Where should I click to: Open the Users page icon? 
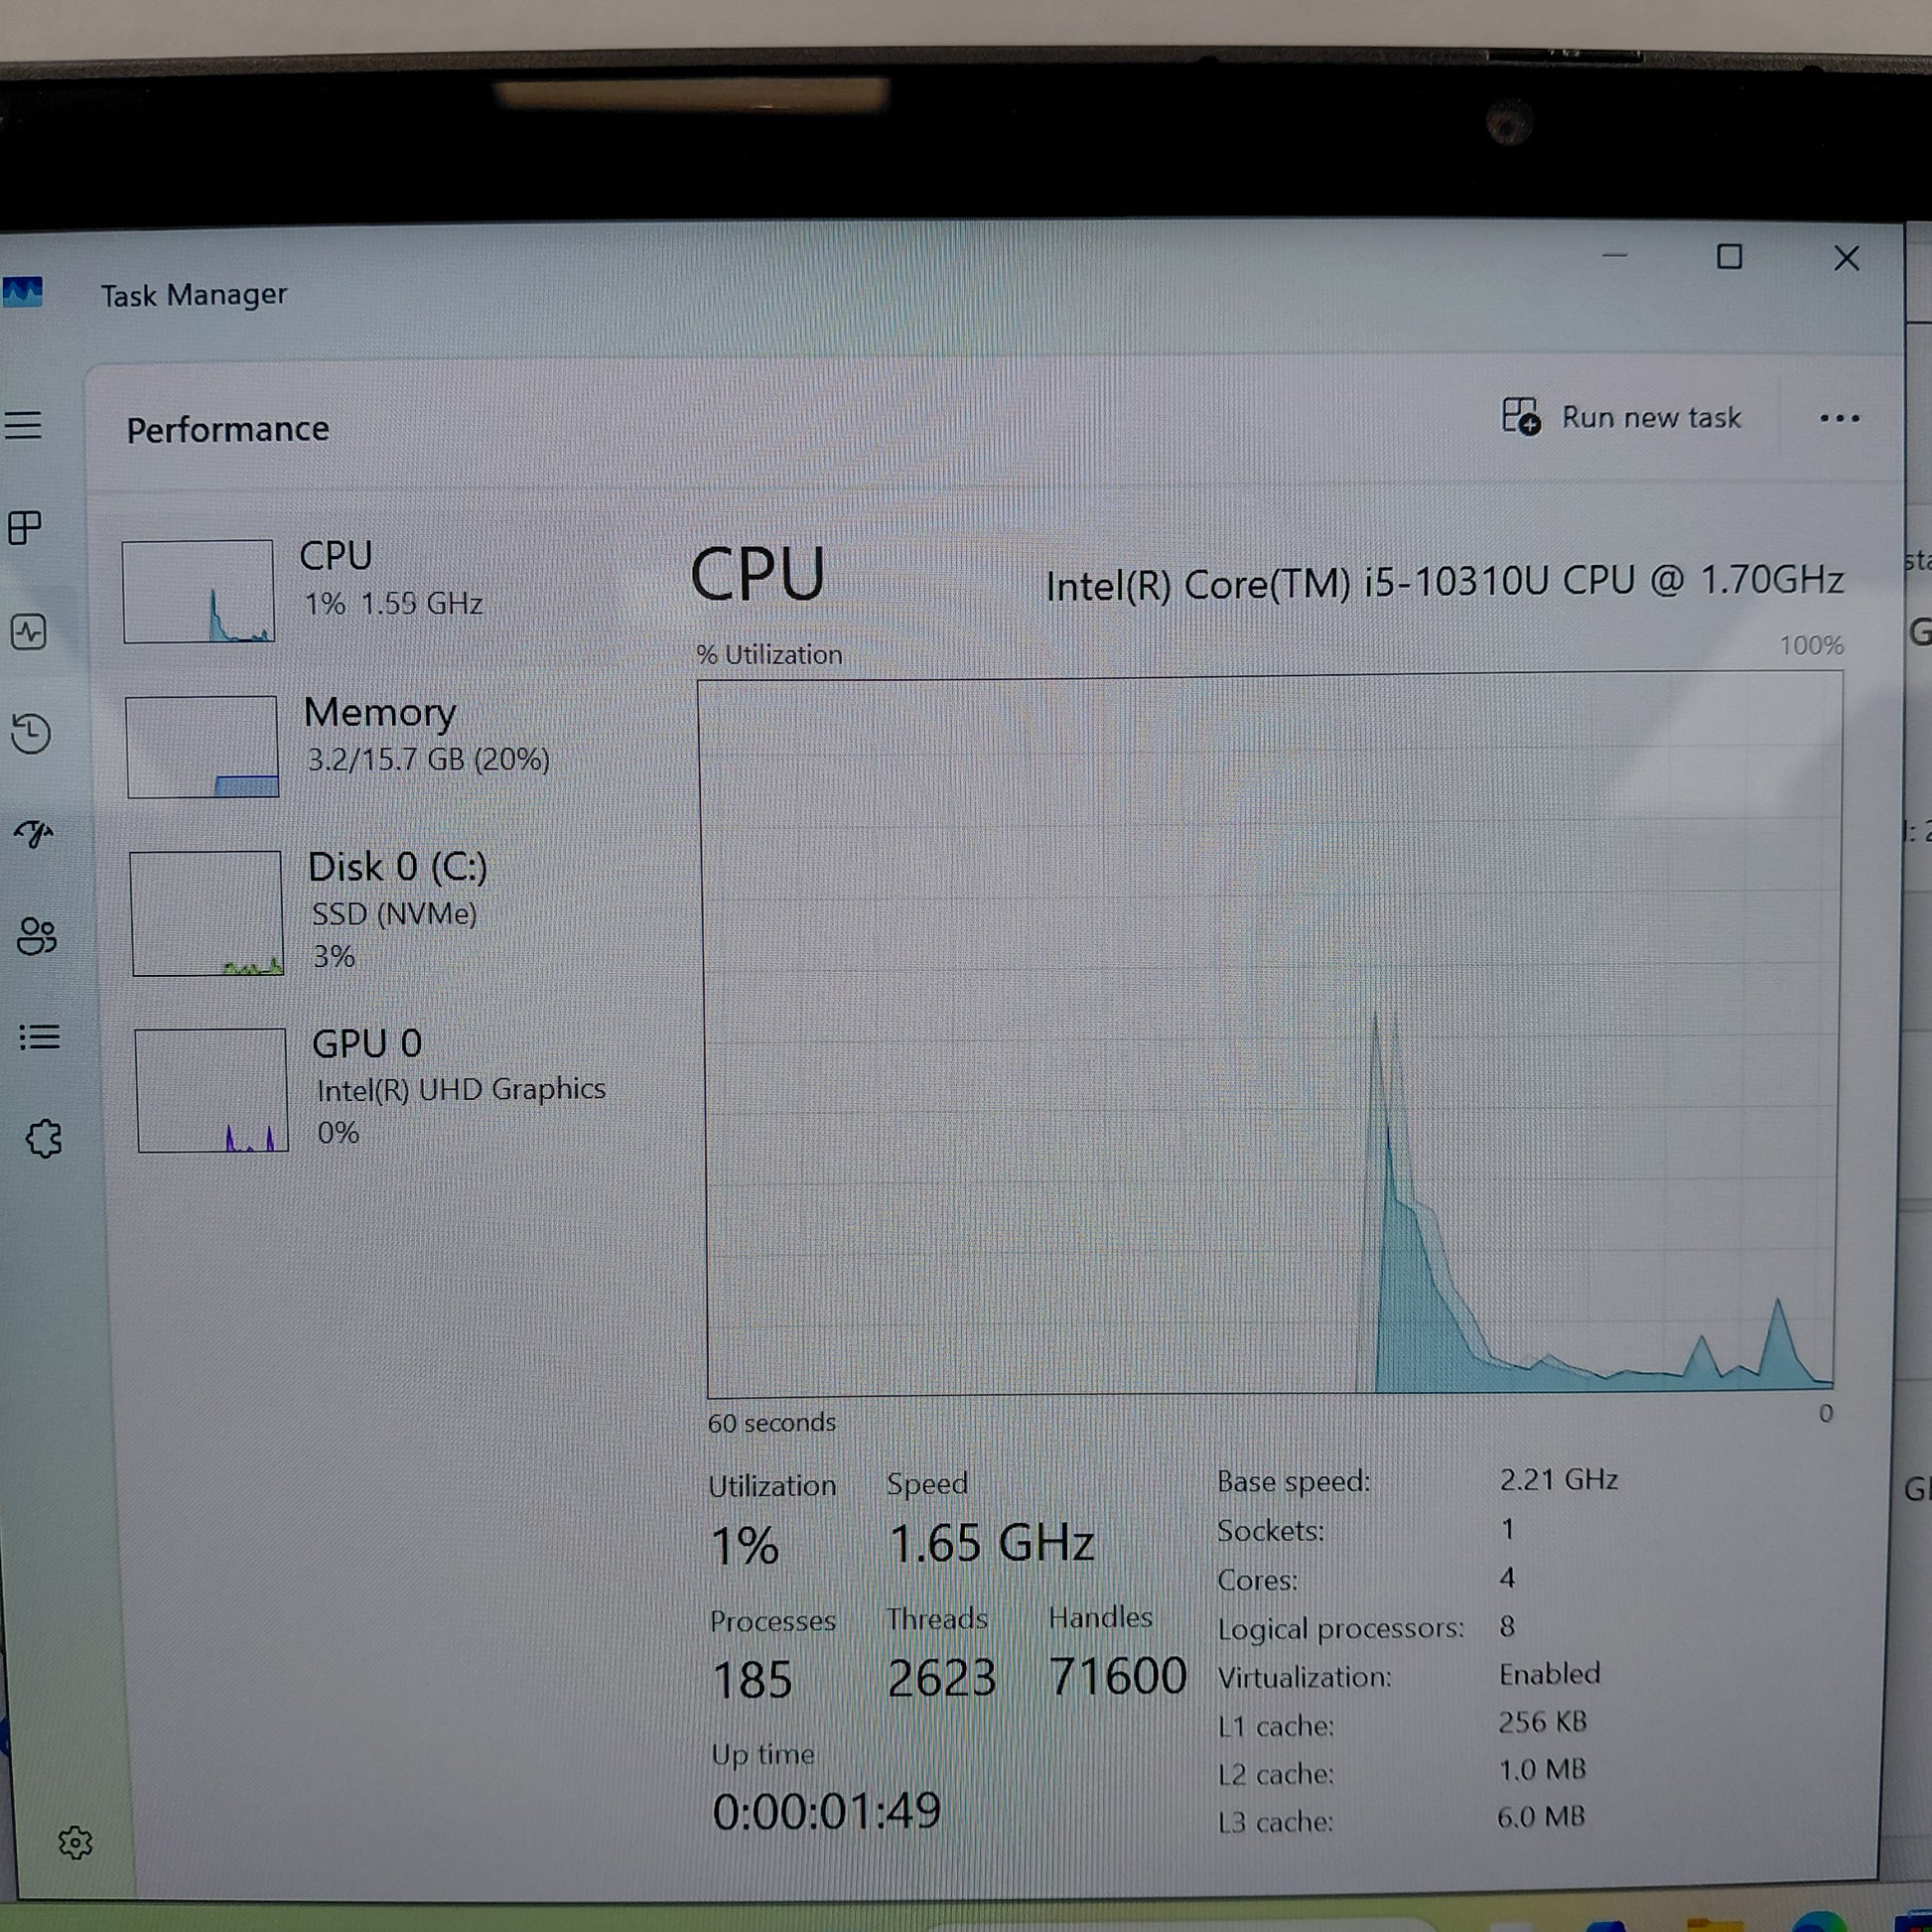pos(37,936)
